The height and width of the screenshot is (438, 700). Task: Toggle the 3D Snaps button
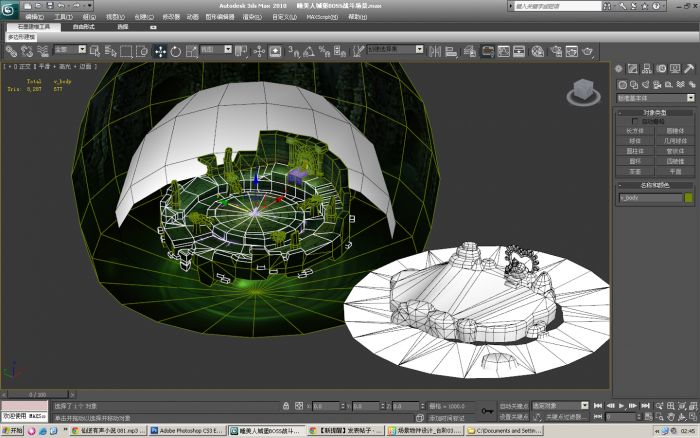pos(293,51)
